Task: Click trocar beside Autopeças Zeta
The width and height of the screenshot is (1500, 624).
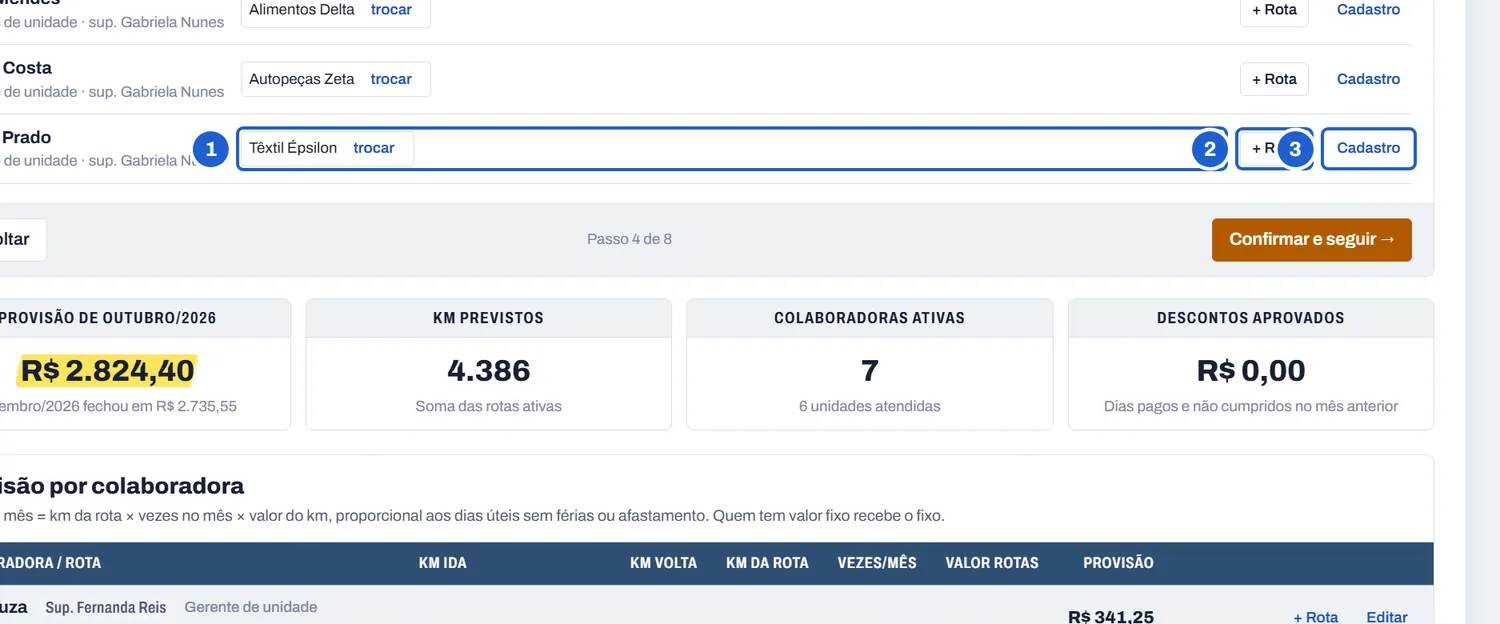Action: [x=391, y=79]
